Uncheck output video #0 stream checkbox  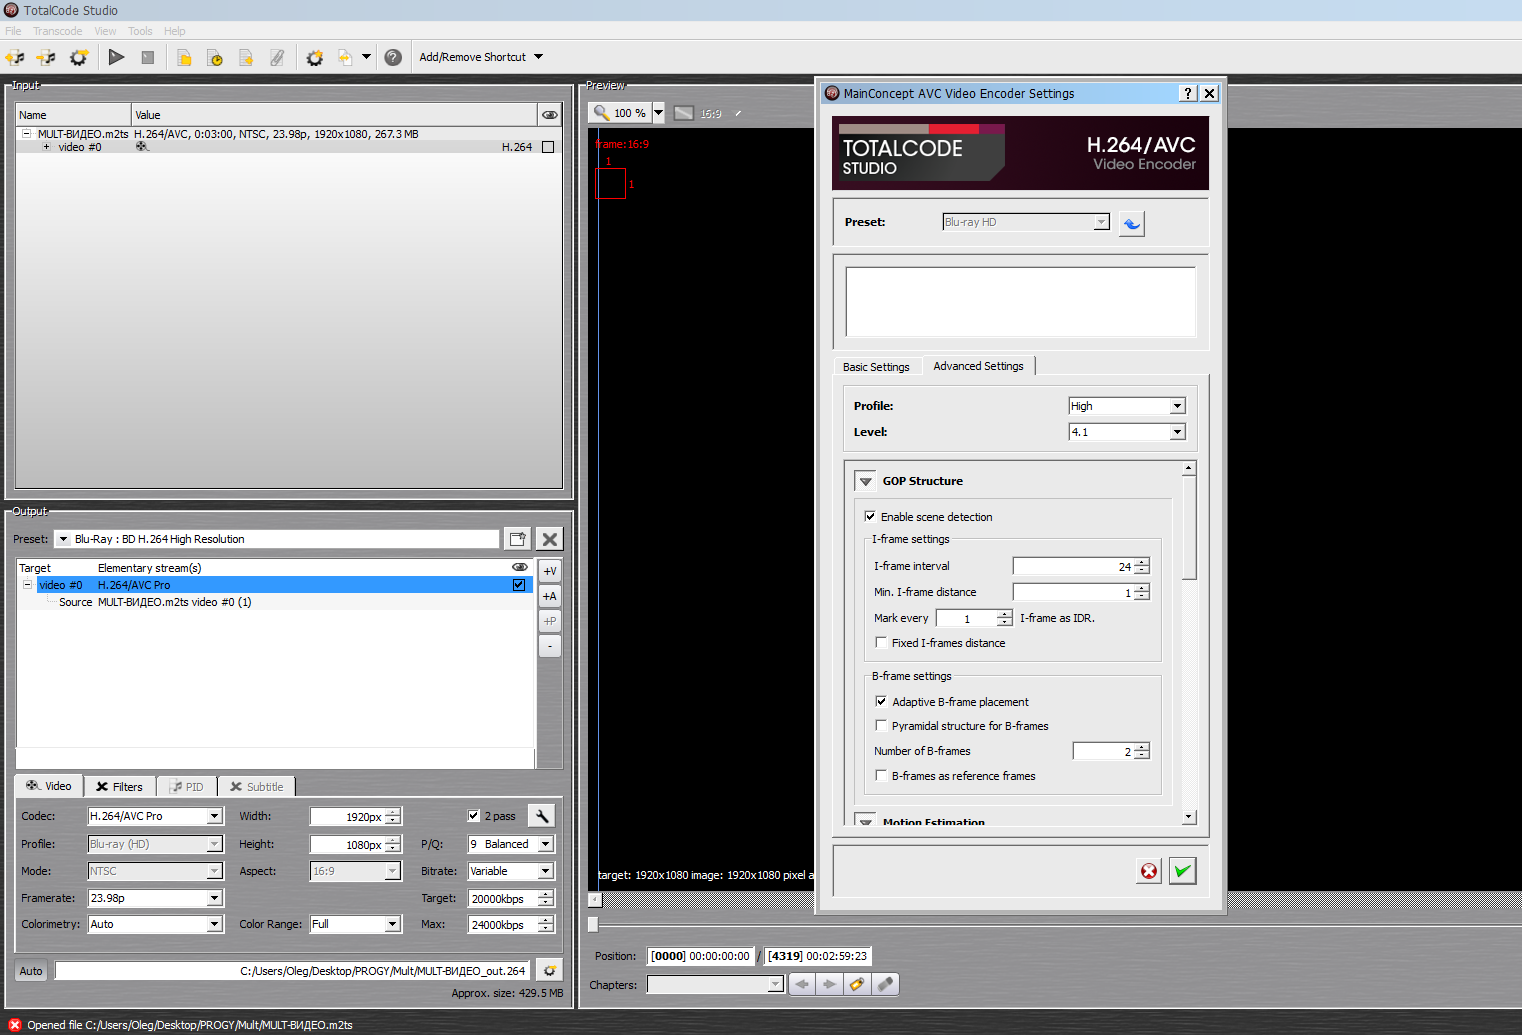pyautogui.click(x=518, y=585)
